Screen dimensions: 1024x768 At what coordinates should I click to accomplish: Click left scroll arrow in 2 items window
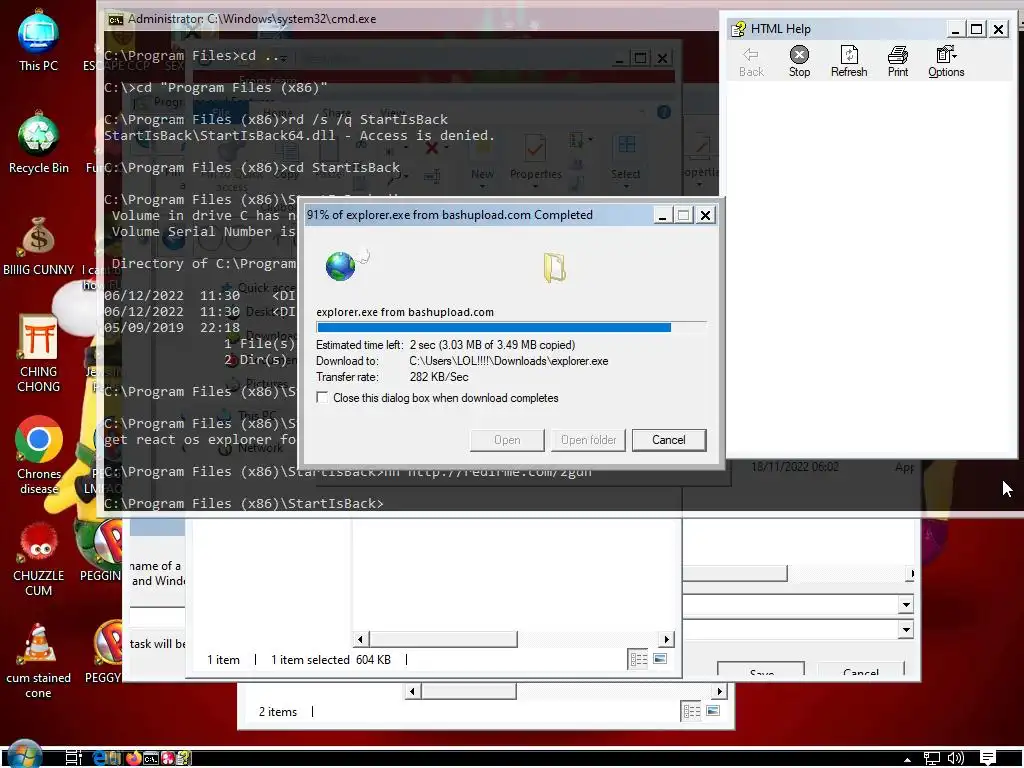click(411, 691)
